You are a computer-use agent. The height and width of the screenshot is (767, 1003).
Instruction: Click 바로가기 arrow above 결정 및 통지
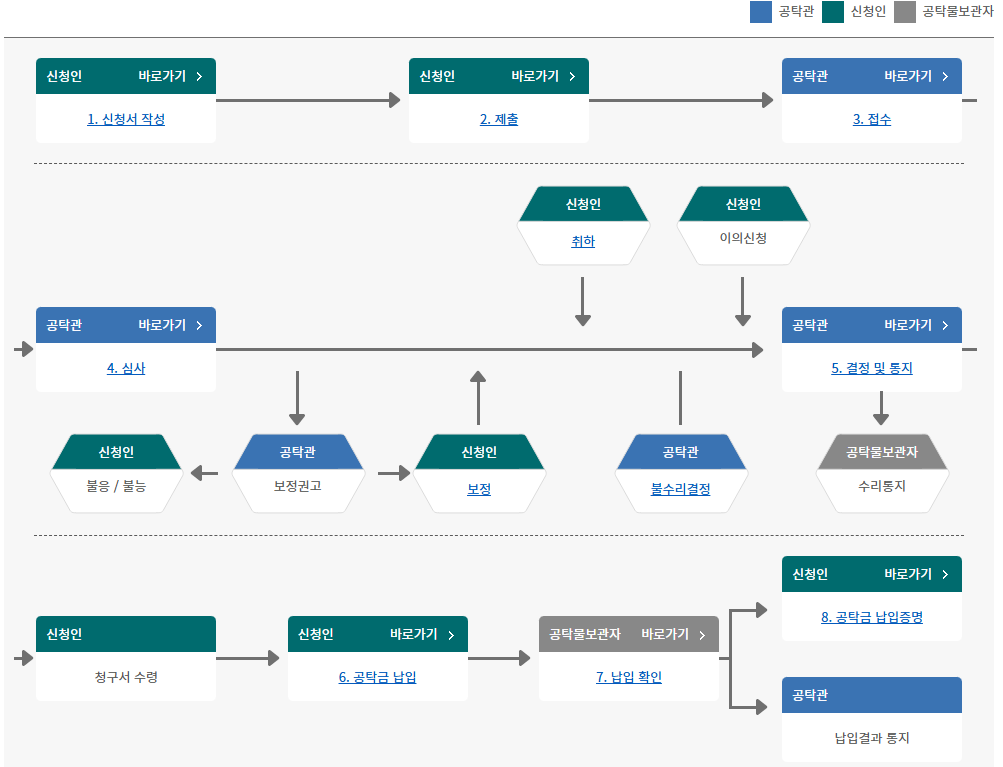tap(945, 325)
